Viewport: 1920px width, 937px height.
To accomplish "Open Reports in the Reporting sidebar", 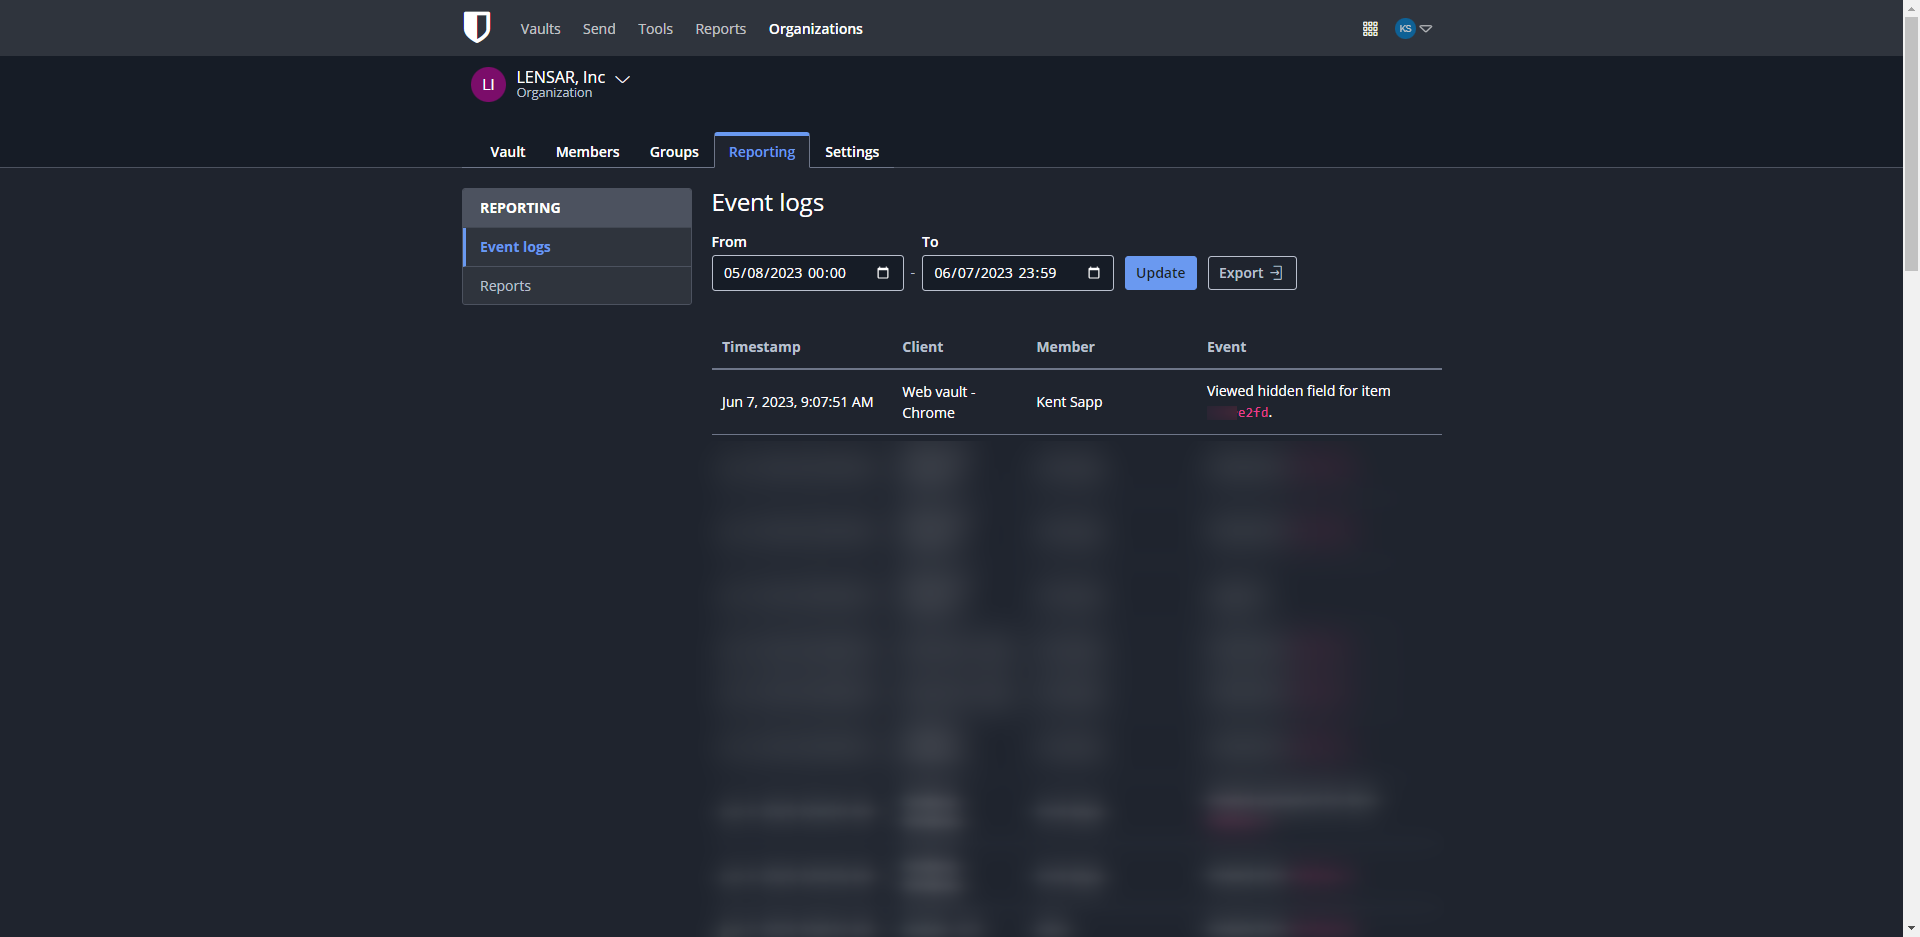I will click(x=505, y=285).
